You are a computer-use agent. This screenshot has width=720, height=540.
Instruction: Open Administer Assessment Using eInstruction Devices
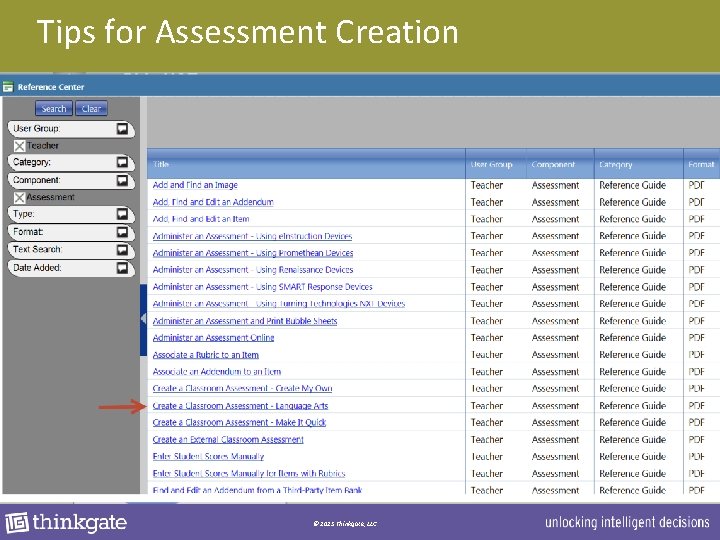click(x=252, y=236)
